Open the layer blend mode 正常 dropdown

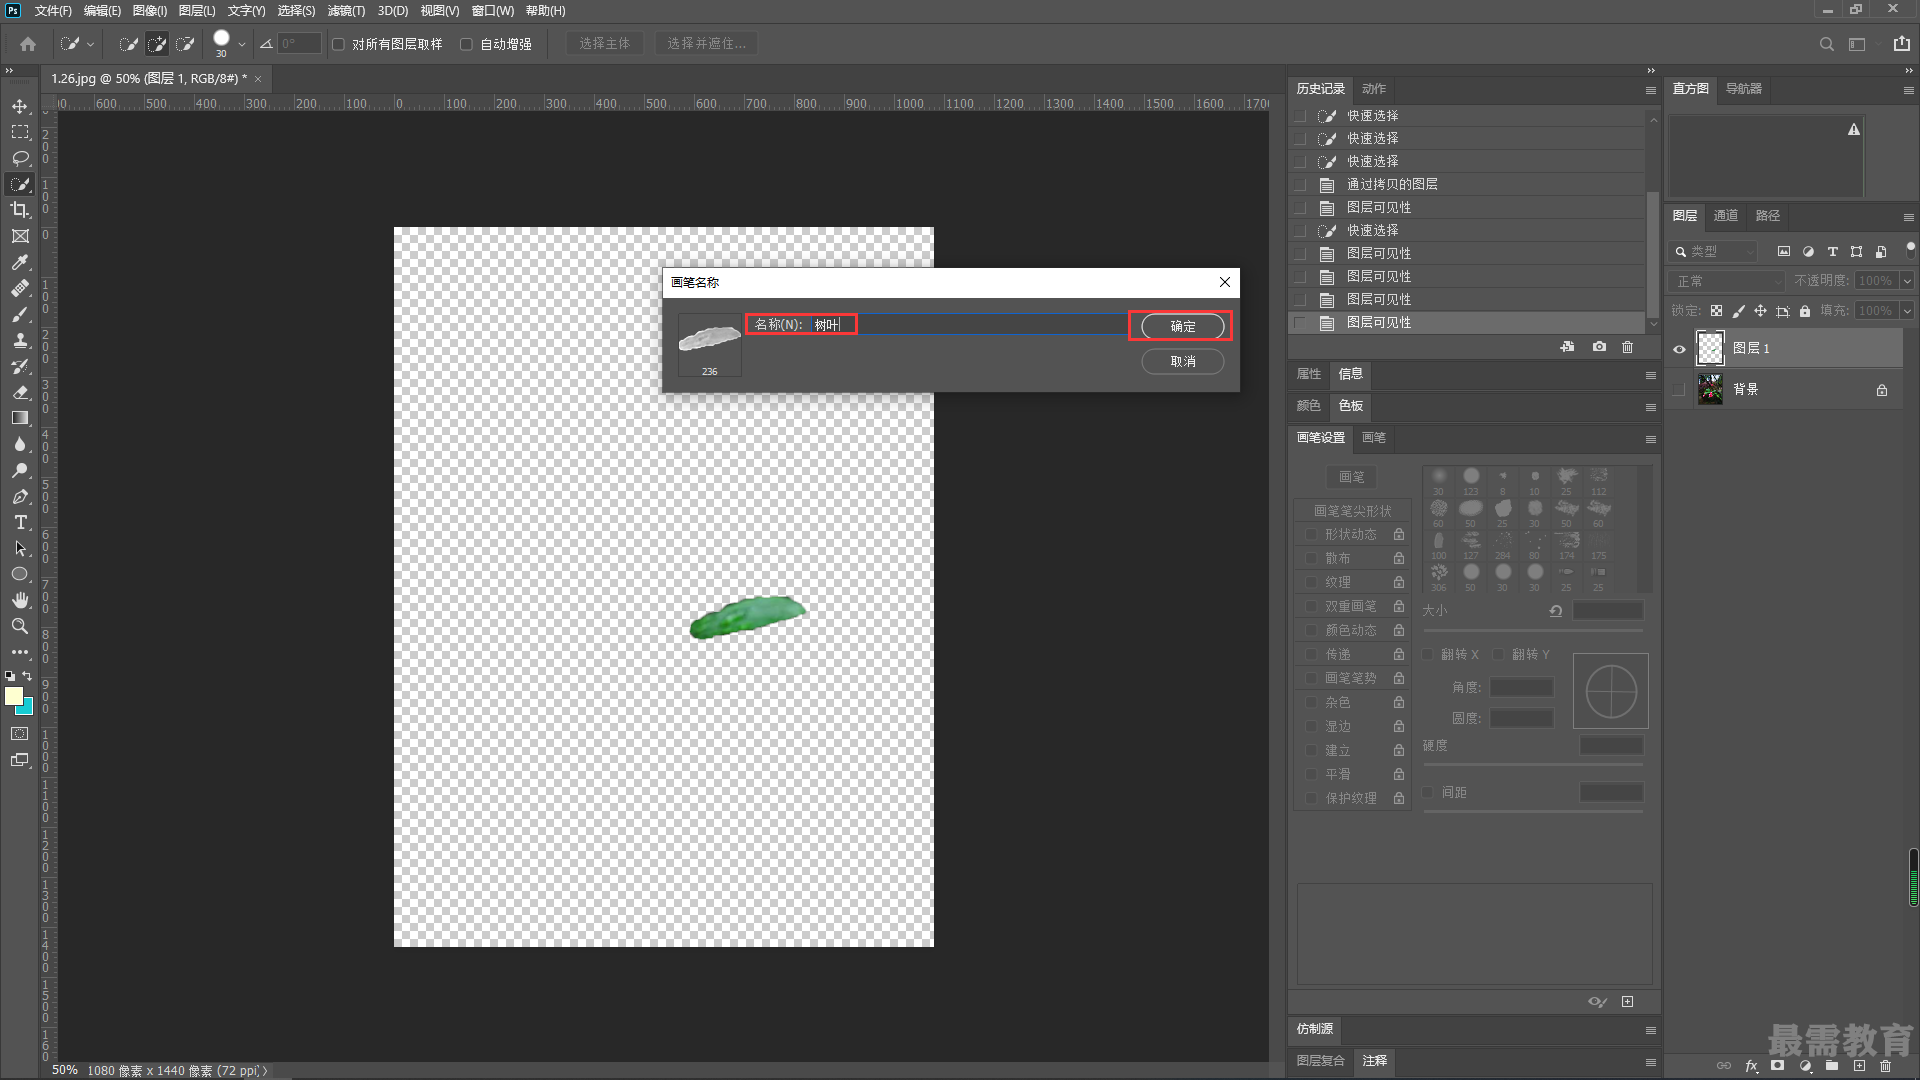(1726, 281)
